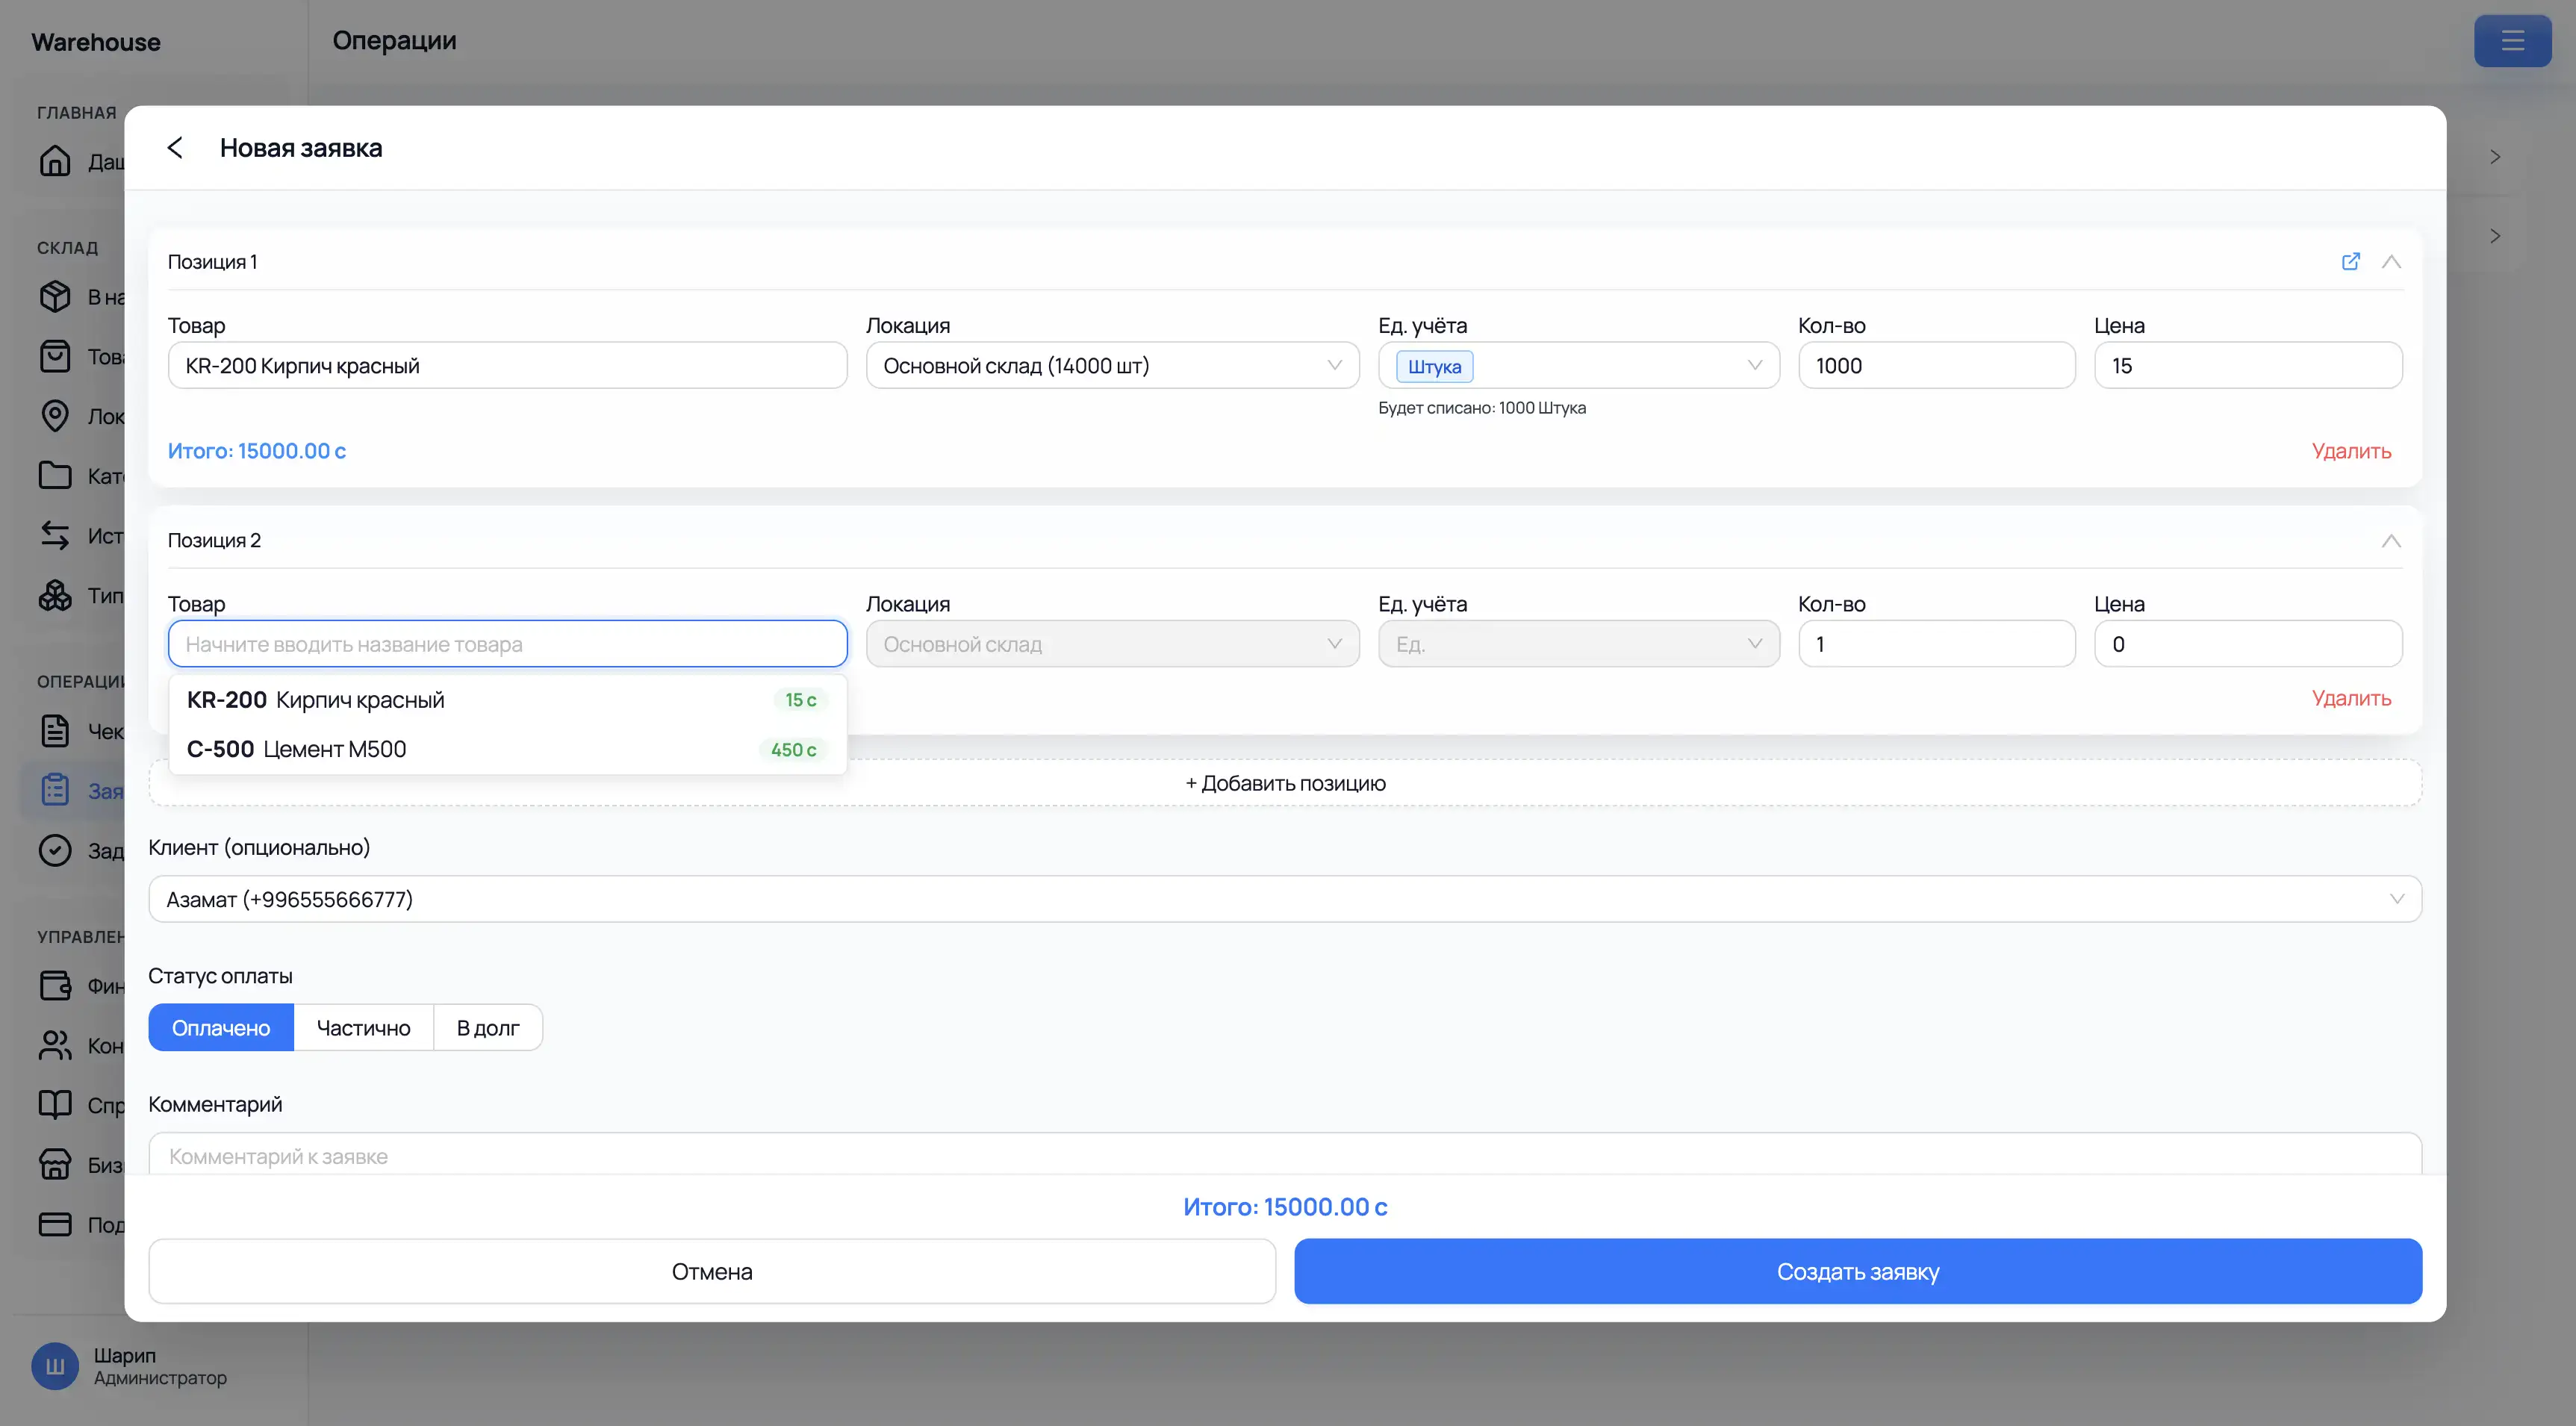Click the stacked cubes types icon in sidebar
The image size is (2576, 1426).
[55, 595]
